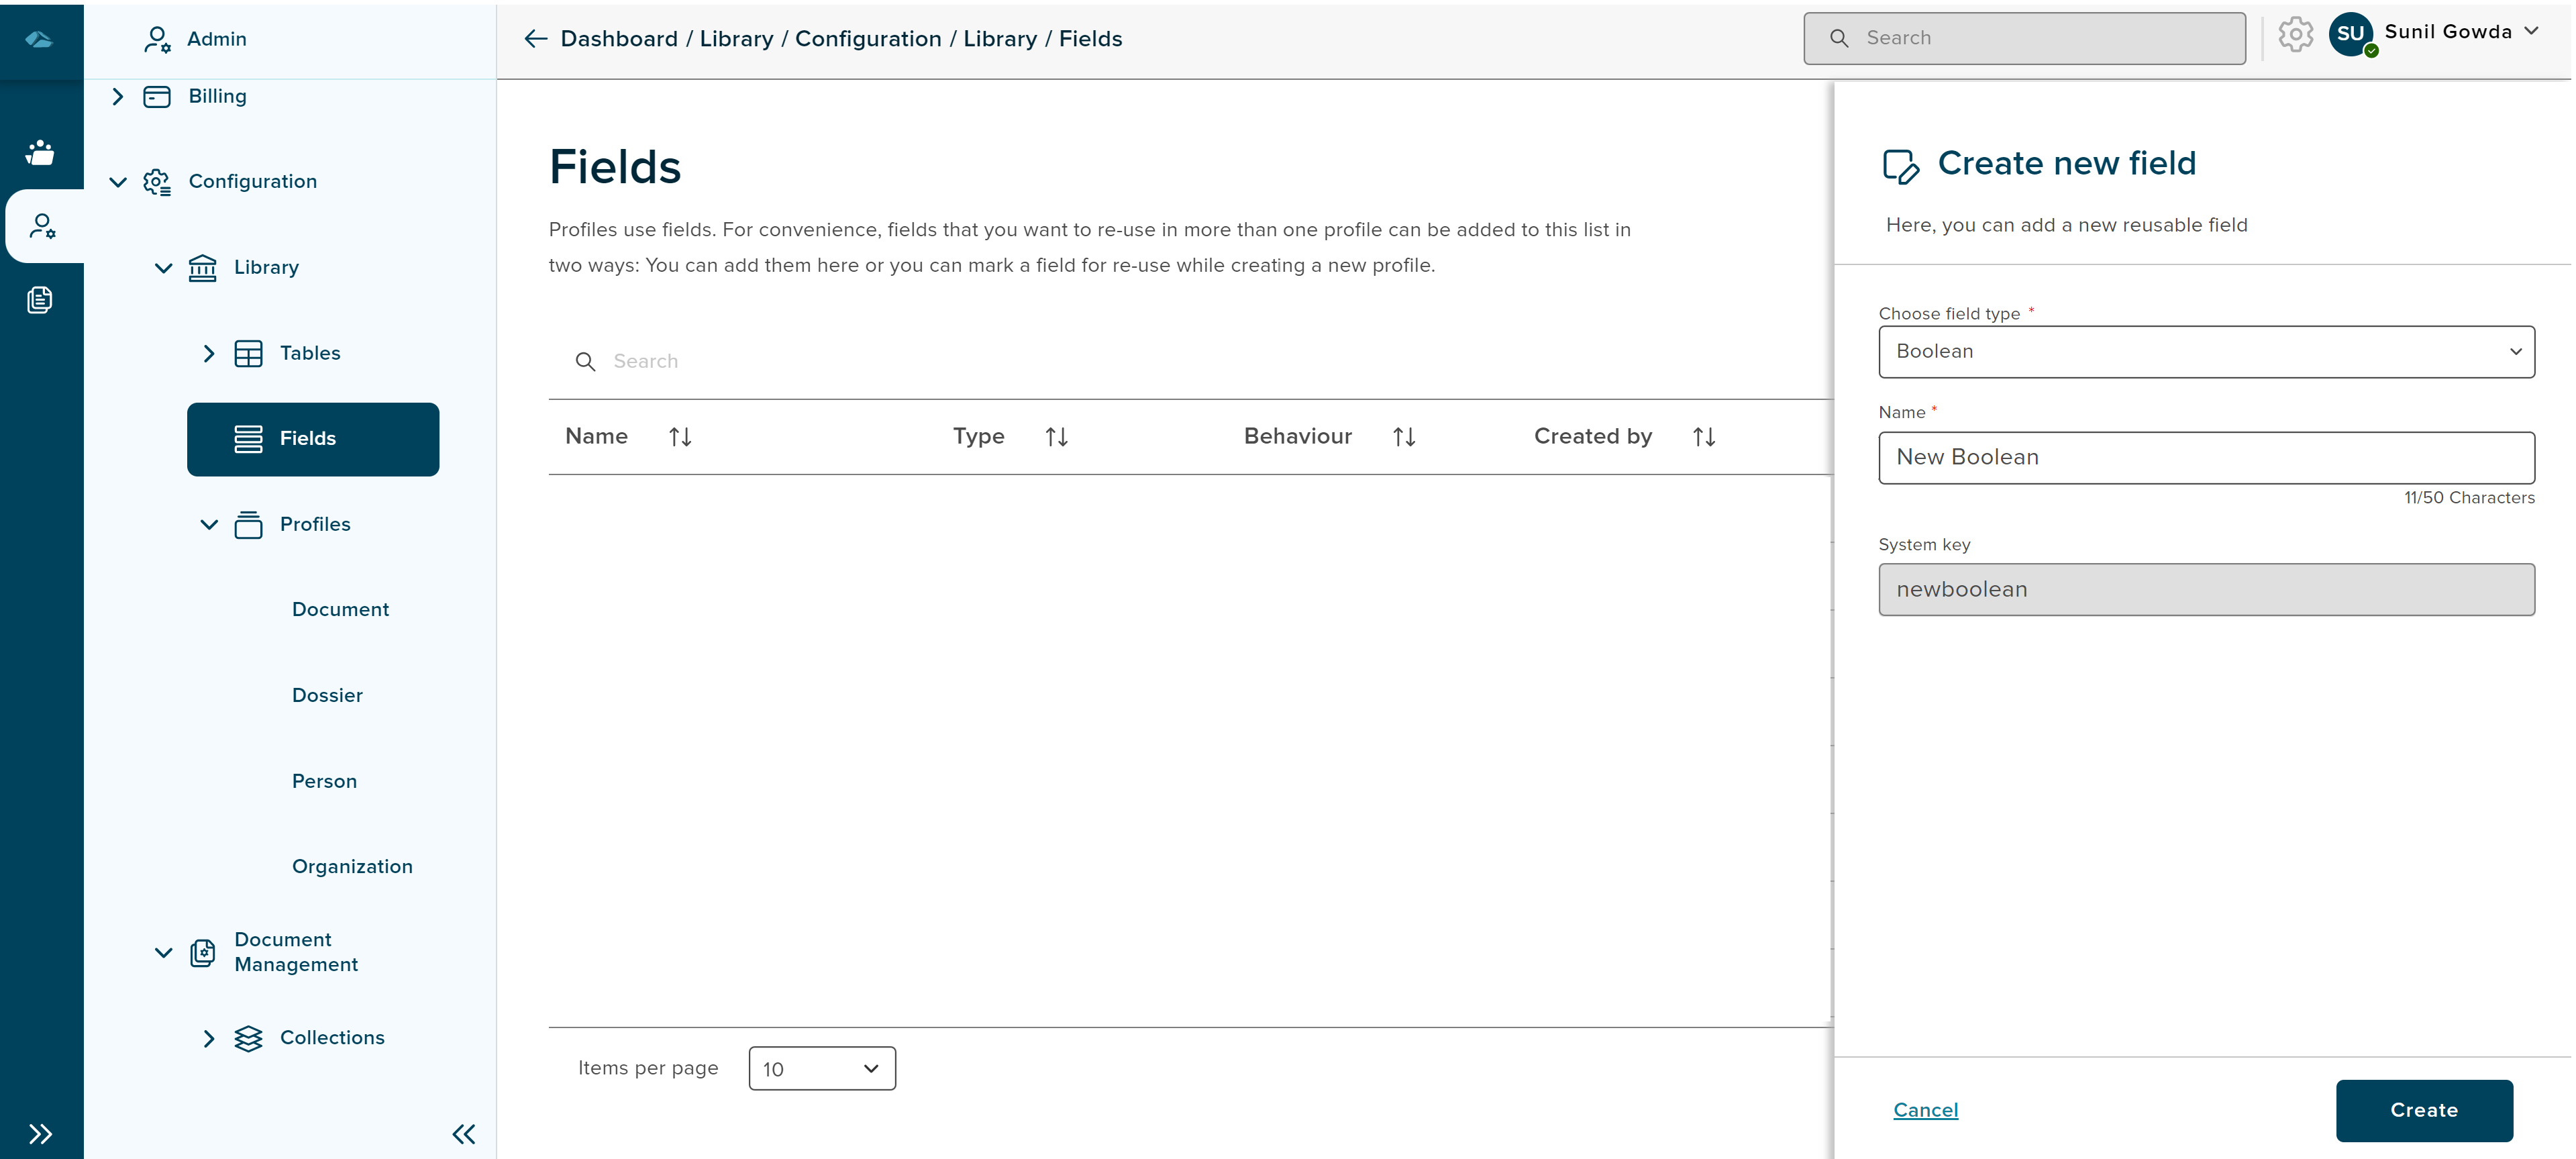Viewport: 2576px width, 1159px height.
Task: Open the paw-like icon in left rail
Action: coord(40,152)
